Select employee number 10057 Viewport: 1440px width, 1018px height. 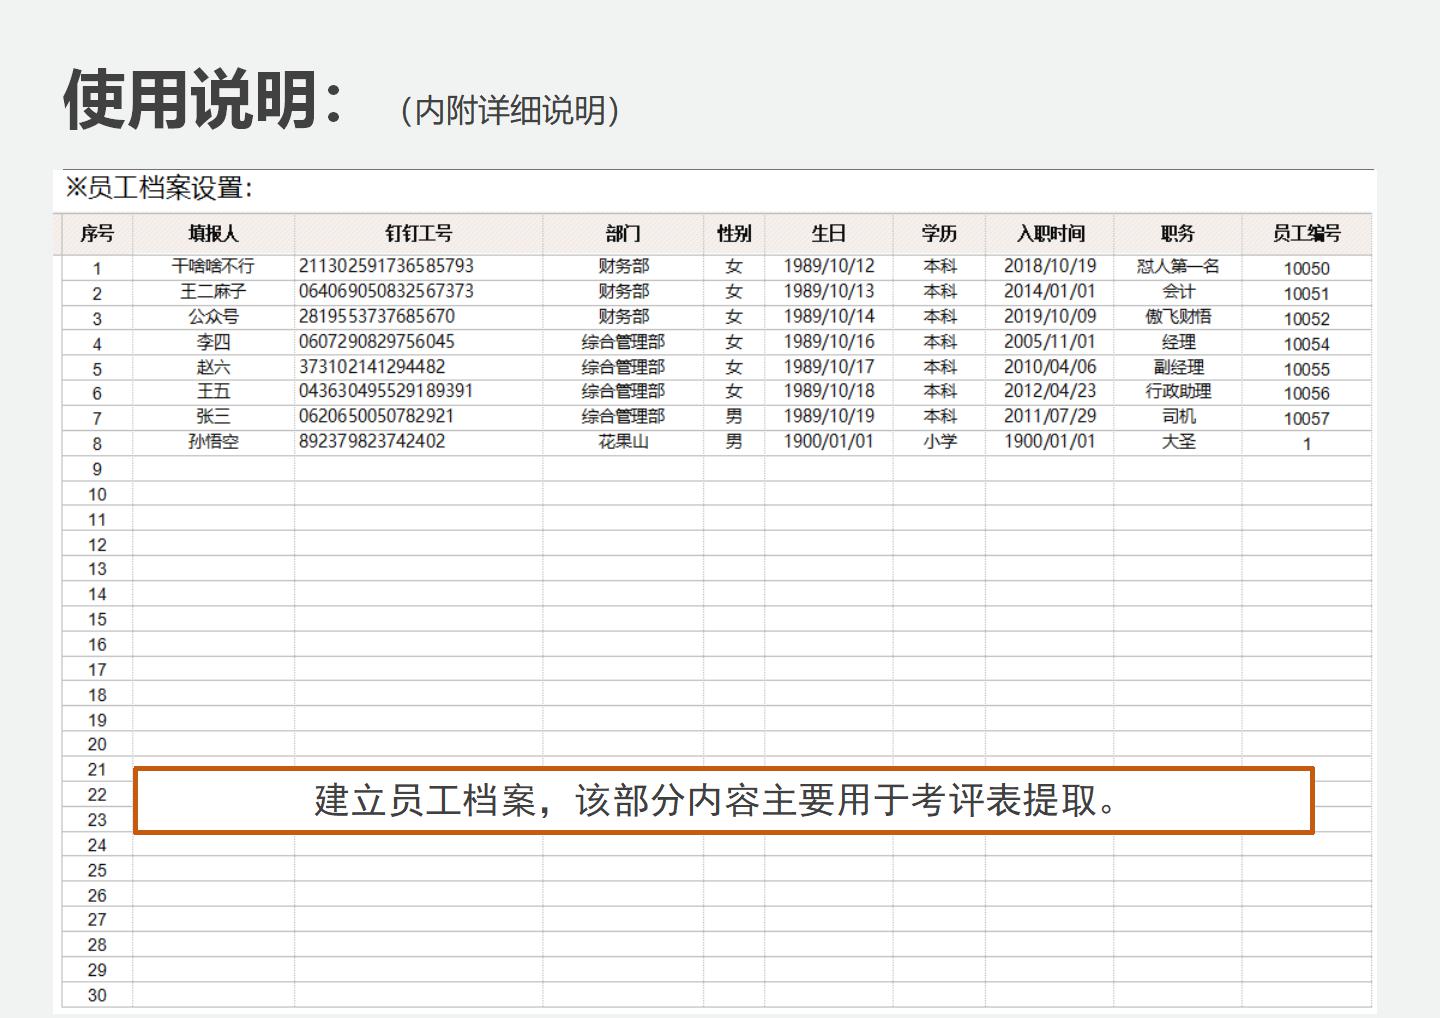[x=1307, y=419]
